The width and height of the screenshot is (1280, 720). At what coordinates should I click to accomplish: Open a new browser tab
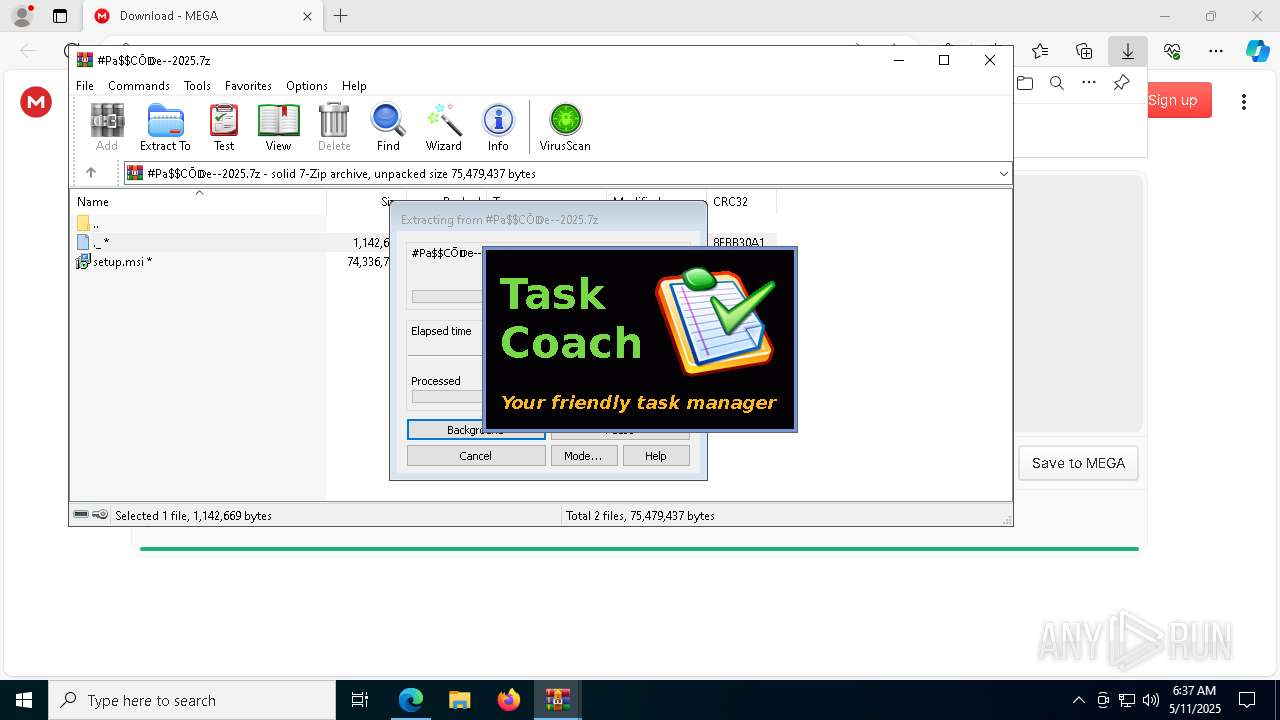[x=341, y=16]
